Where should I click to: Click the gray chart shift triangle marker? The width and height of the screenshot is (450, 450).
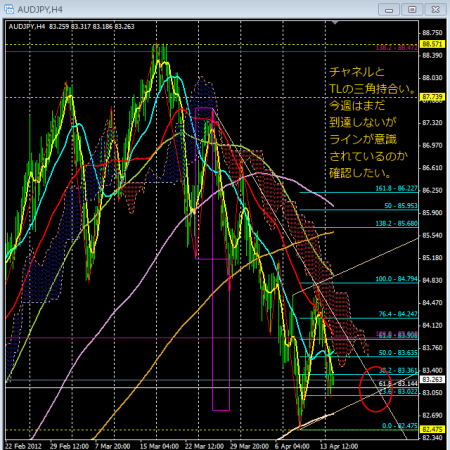click(x=335, y=23)
